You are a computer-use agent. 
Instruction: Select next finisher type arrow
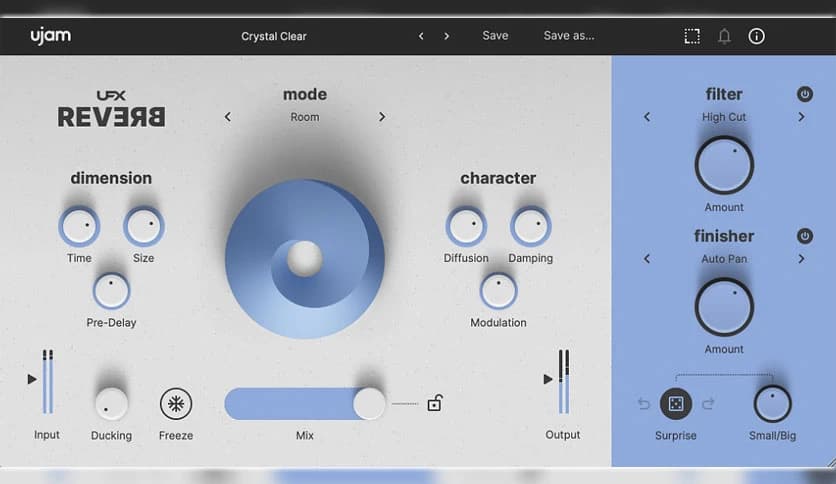(x=801, y=259)
